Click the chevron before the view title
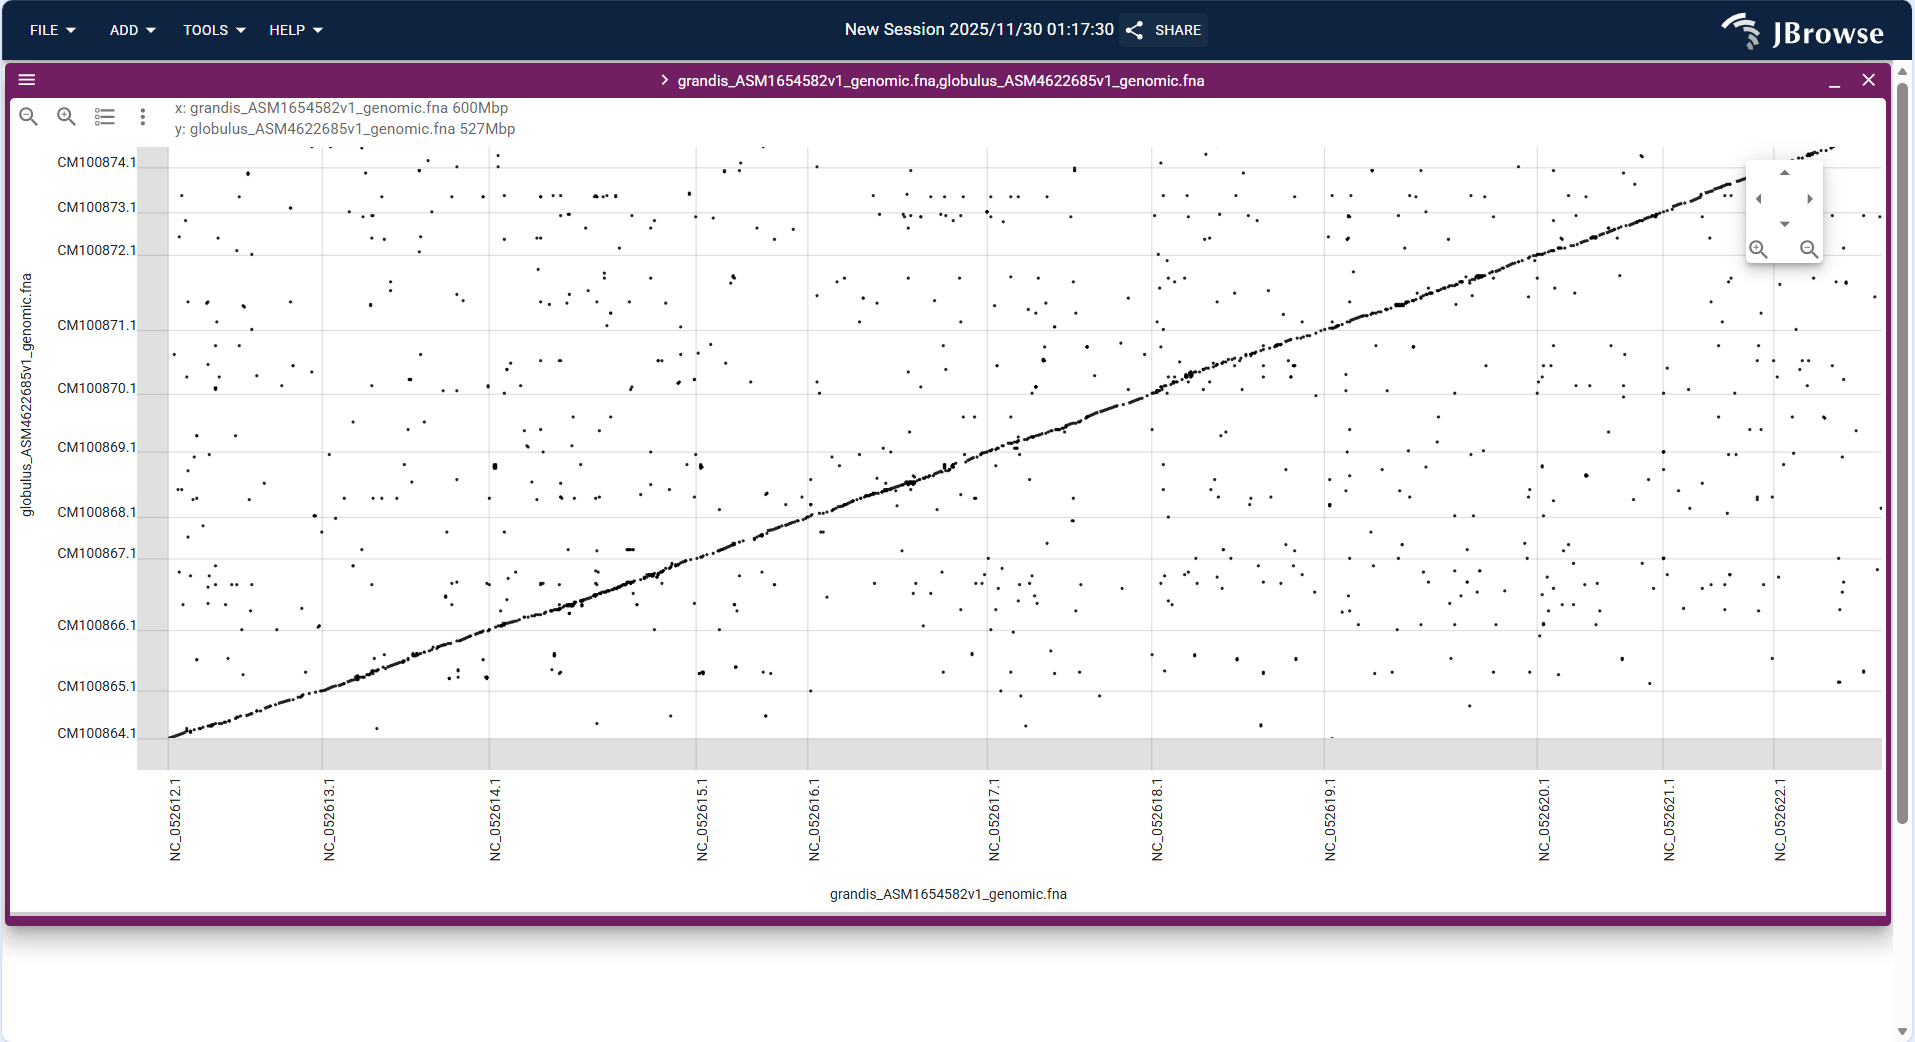This screenshot has width=1915, height=1042. 663,80
